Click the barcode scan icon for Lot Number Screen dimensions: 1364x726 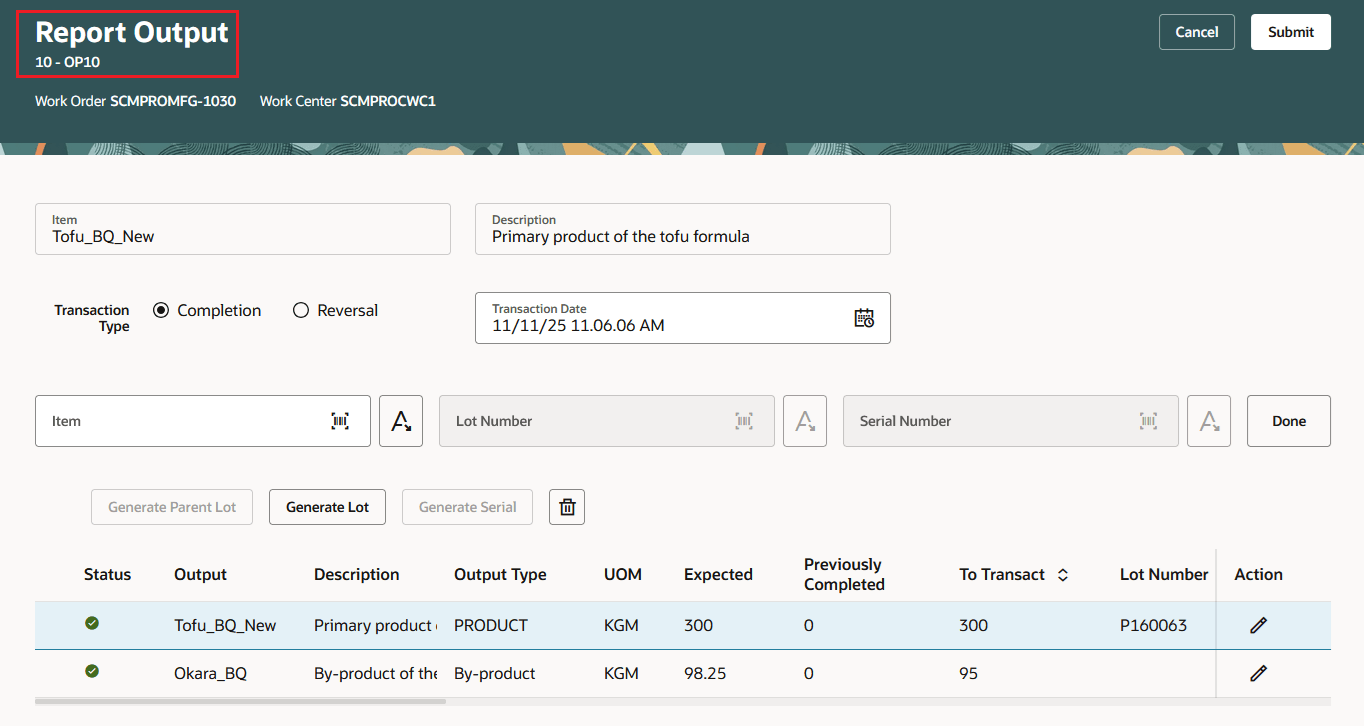point(744,421)
